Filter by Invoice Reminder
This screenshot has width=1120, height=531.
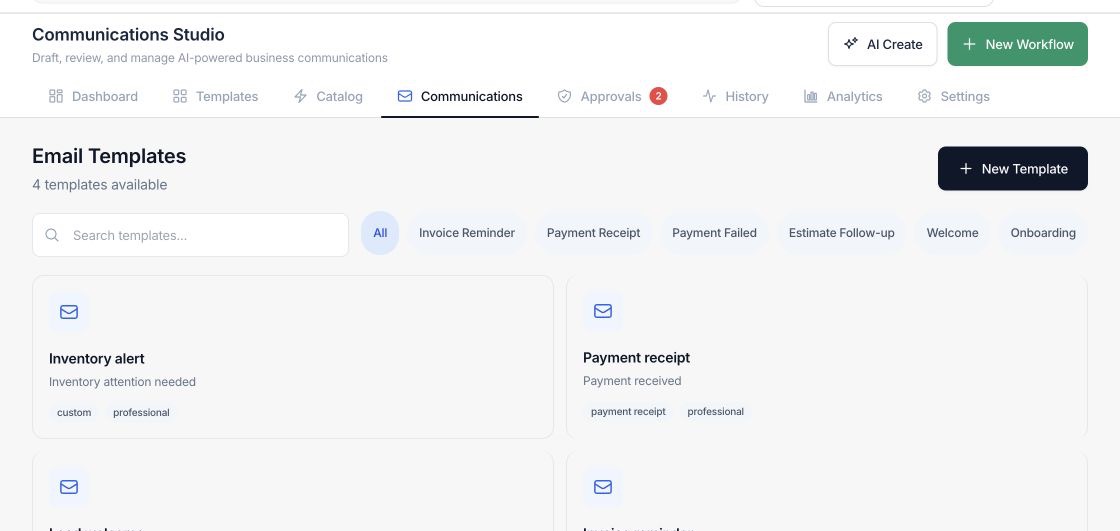coord(466,233)
